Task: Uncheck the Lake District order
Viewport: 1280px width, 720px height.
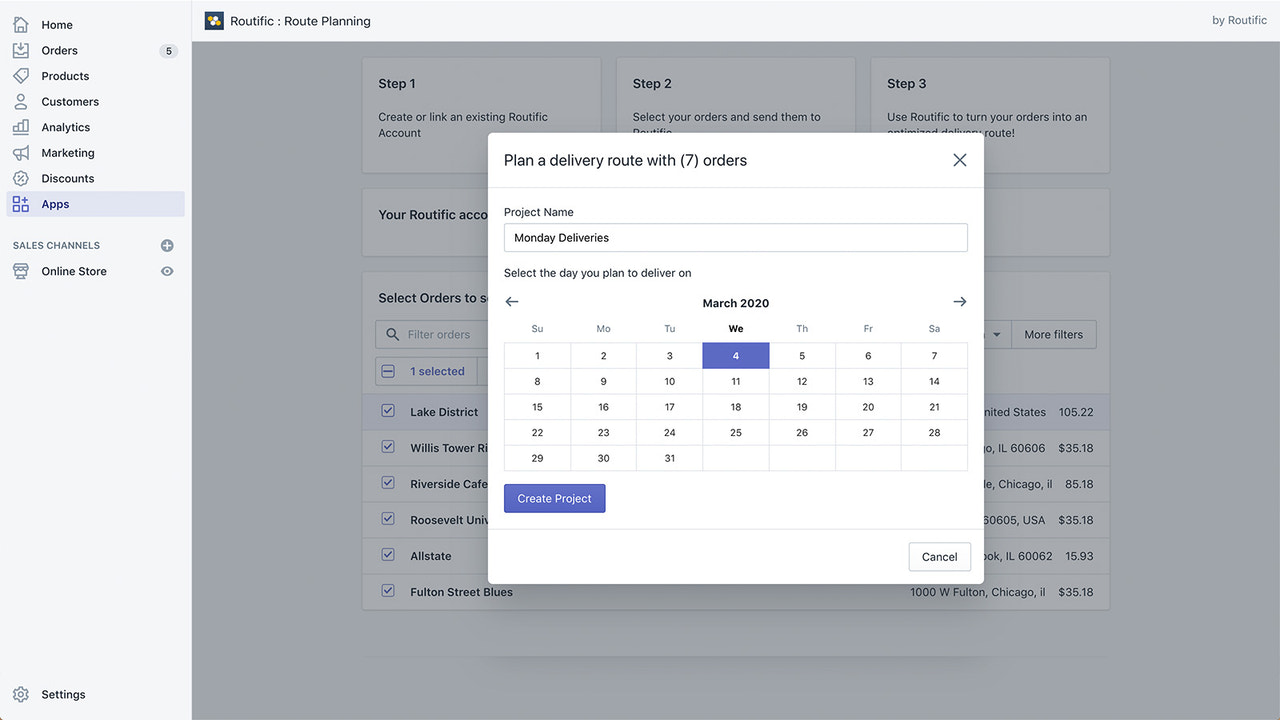Action: point(387,410)
